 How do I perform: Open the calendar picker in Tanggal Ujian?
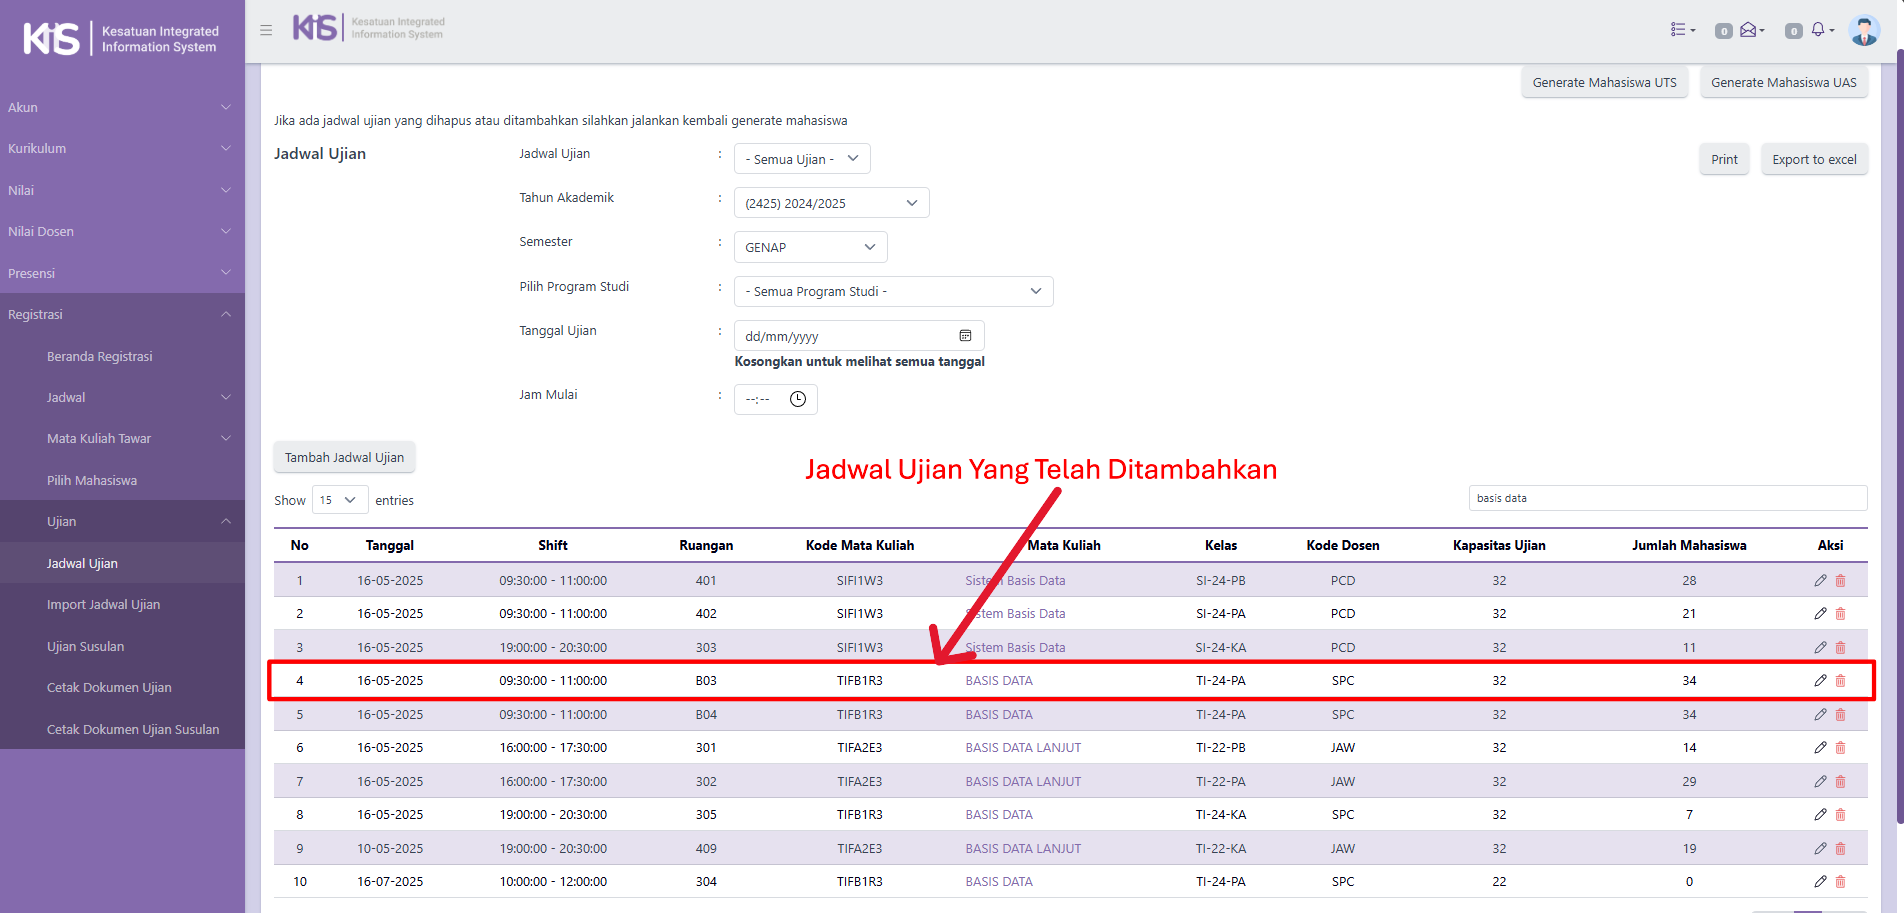coord(965,336)
